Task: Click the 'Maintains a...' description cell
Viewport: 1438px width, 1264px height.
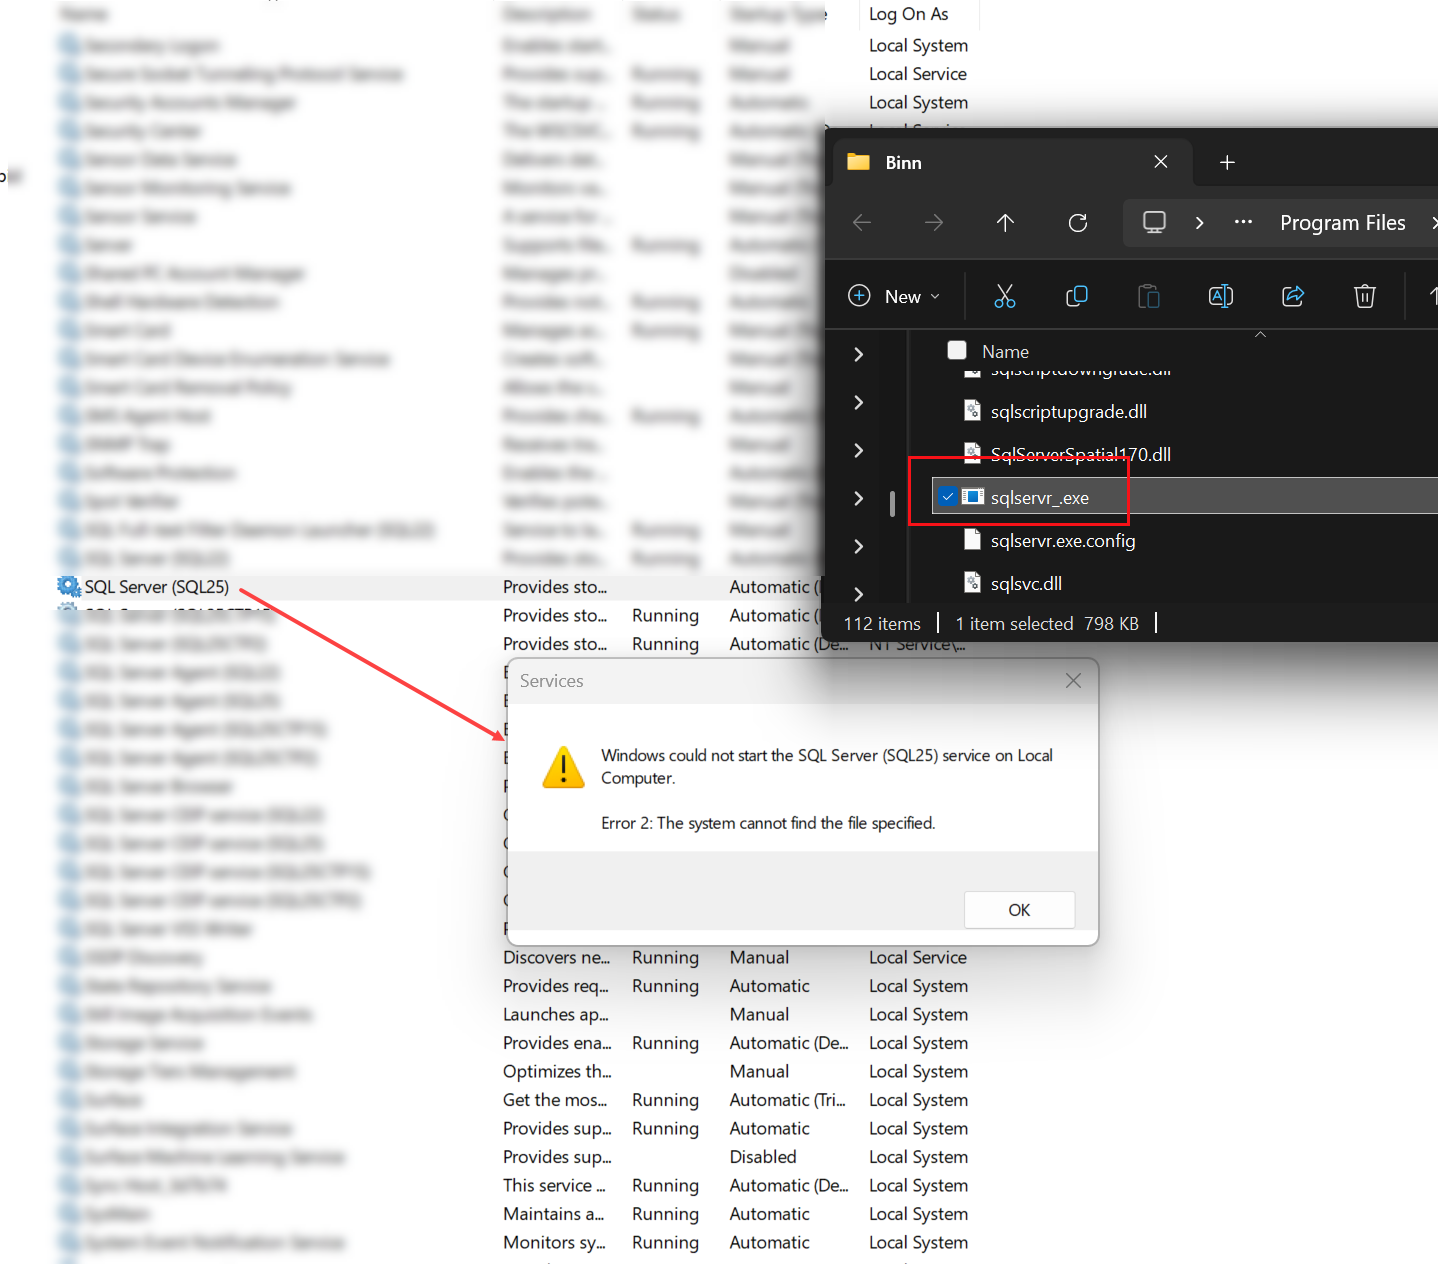Action: (x=553, y=1214)
